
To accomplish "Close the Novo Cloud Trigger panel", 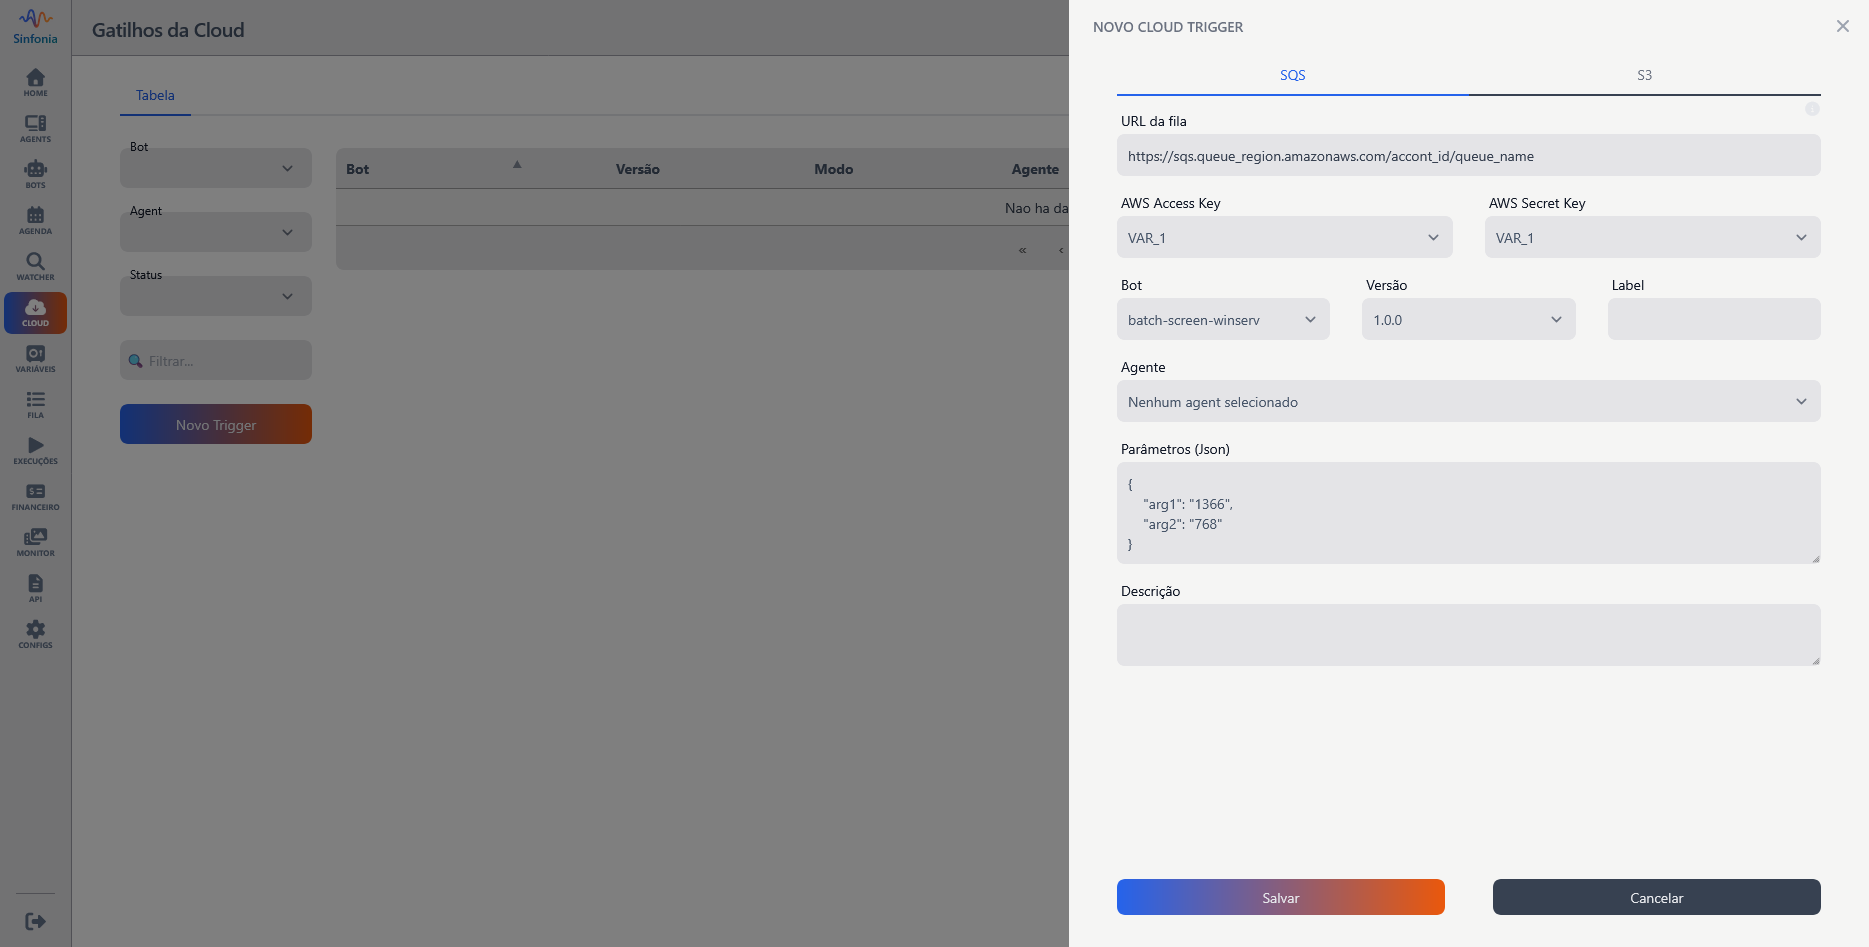I will (1842, 26).
